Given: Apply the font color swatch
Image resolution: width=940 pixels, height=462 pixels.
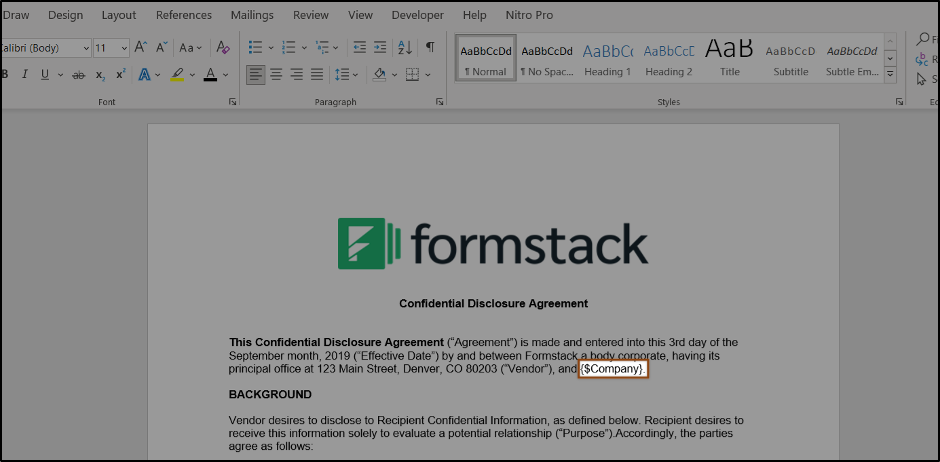Looking at the screenshot, I should click(x=210, y=74).
